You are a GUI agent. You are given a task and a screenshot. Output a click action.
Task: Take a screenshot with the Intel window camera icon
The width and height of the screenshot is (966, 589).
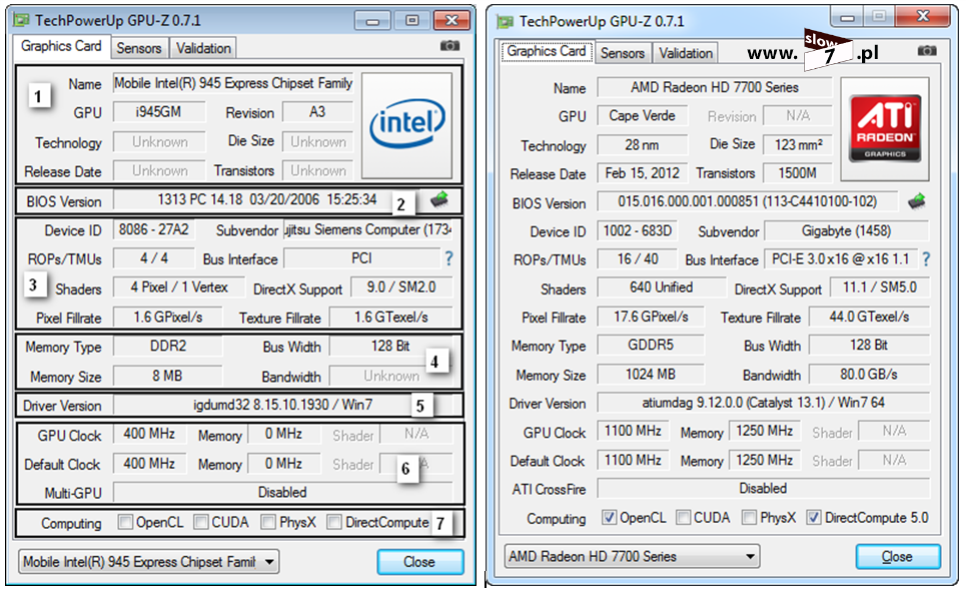coord(450,46)
